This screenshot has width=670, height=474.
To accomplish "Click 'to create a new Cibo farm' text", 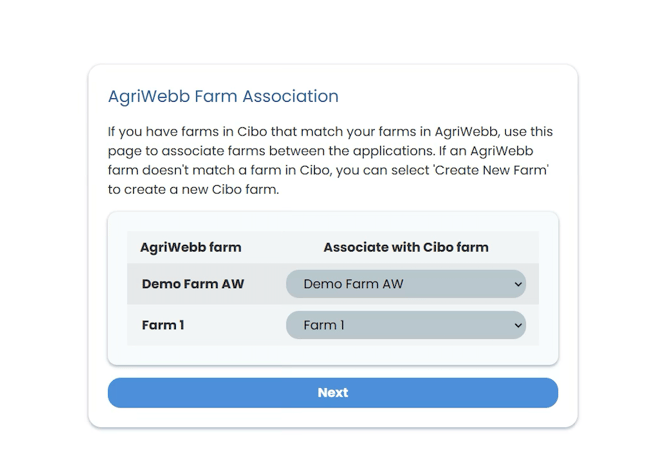I will [x=193, y=189].
